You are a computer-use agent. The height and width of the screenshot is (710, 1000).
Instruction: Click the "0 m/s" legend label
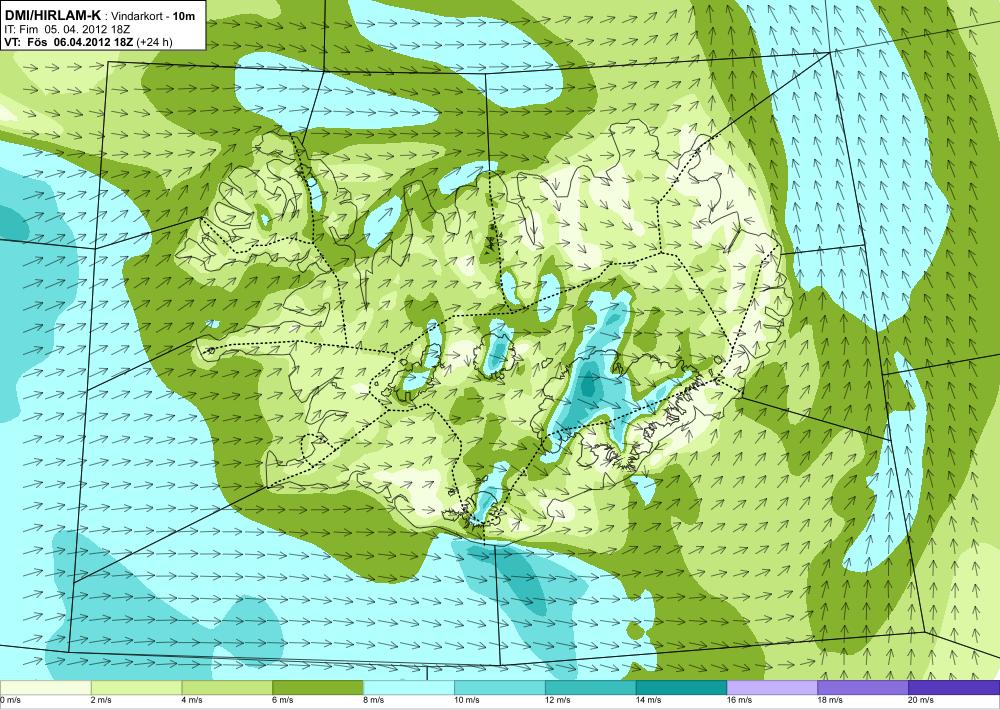coord(11,700)
